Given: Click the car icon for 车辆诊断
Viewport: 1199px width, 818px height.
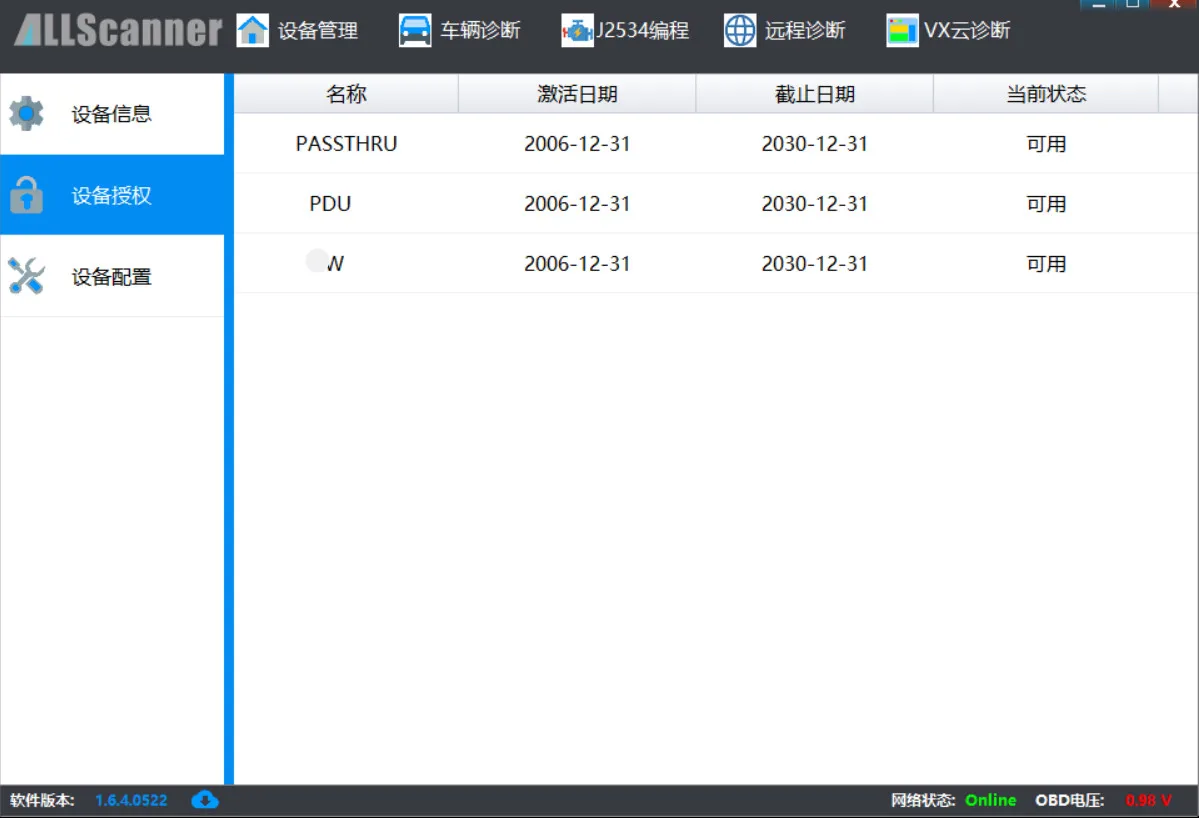Looking at the screenshot, I should click(x=414, y=31).
